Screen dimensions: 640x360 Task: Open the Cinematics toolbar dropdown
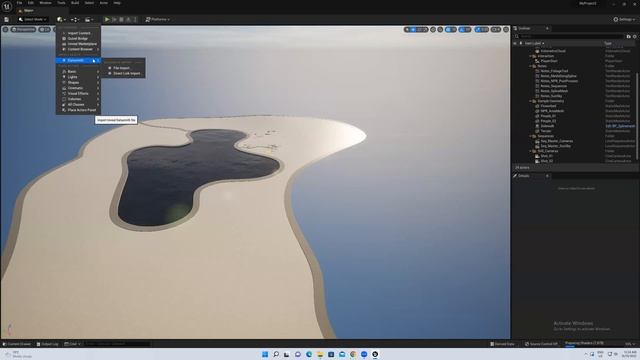point(89,19)
